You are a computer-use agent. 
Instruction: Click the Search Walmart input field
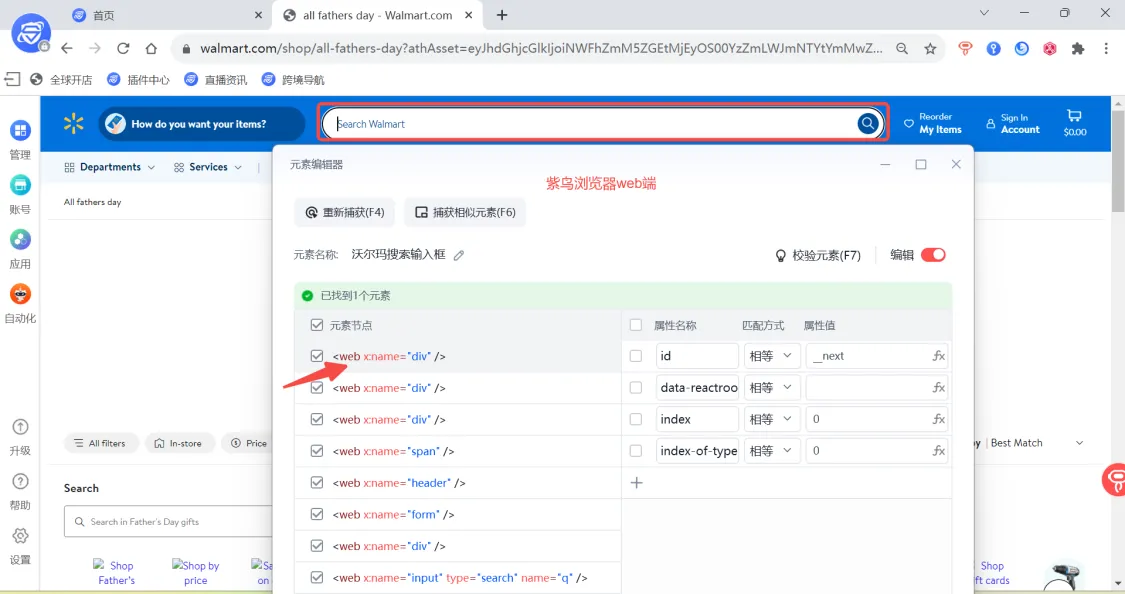pos(590,124)
